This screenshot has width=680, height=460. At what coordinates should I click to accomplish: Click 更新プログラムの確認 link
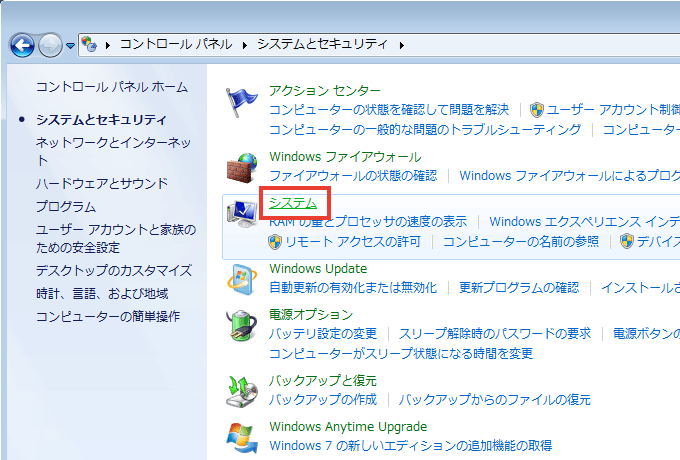pos(519,287)
